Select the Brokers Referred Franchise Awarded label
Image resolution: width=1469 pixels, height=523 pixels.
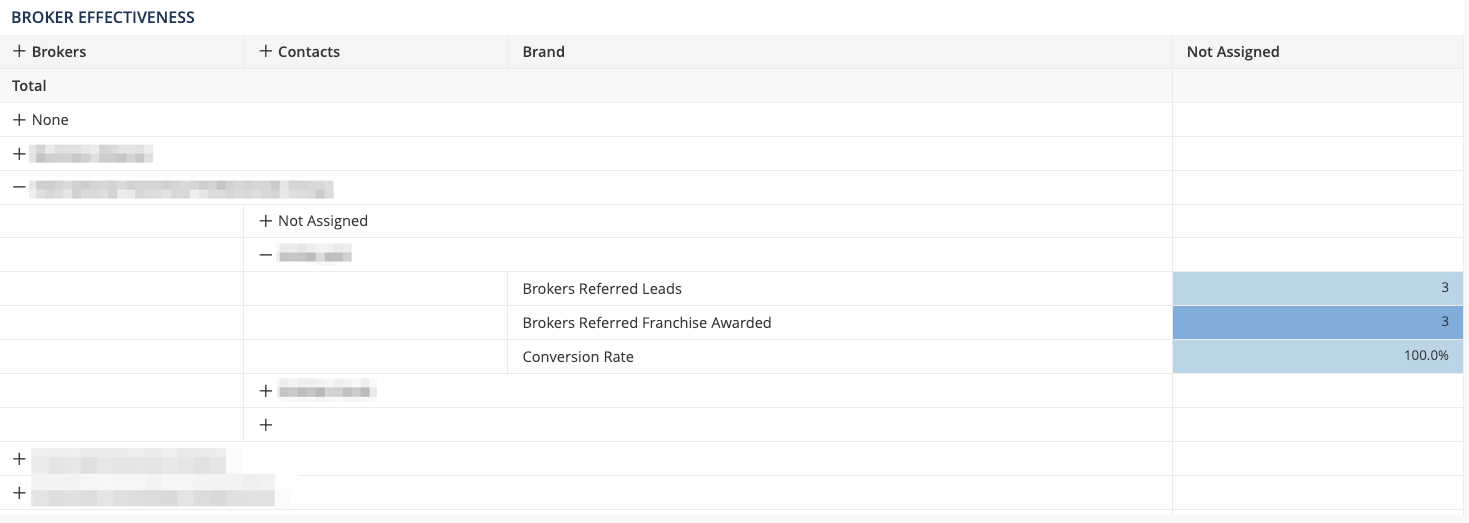click(x=647, y=323)
